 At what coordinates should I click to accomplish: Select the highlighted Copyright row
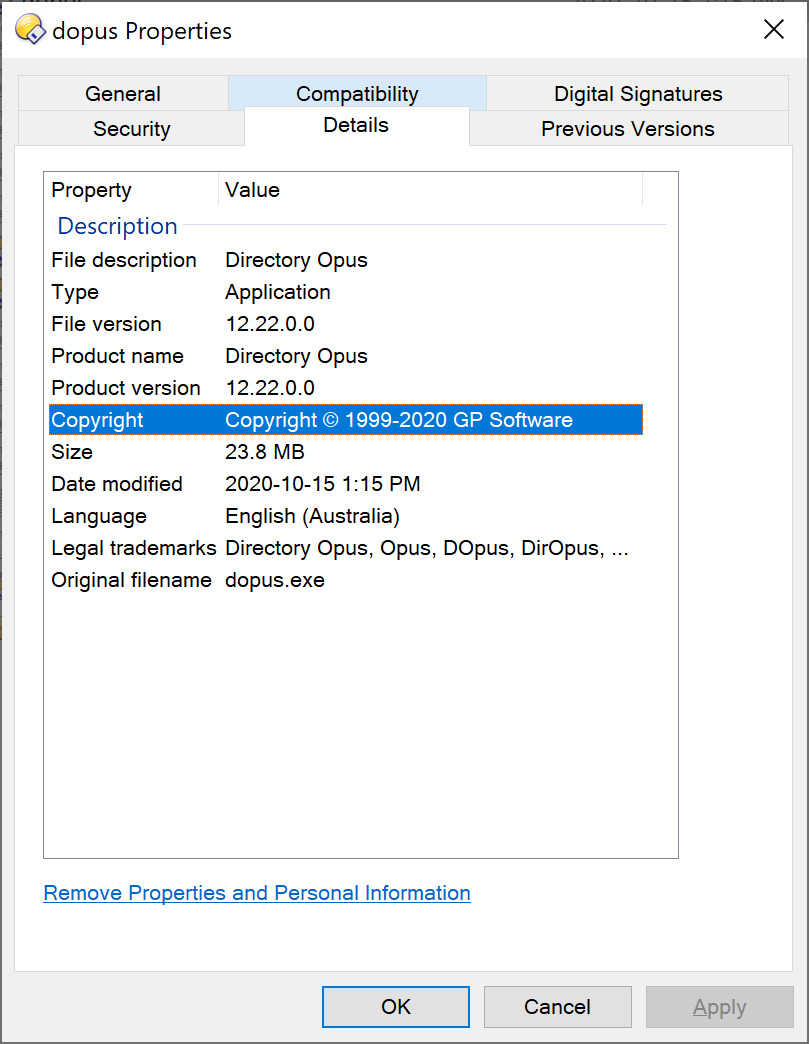pos(346,419)
